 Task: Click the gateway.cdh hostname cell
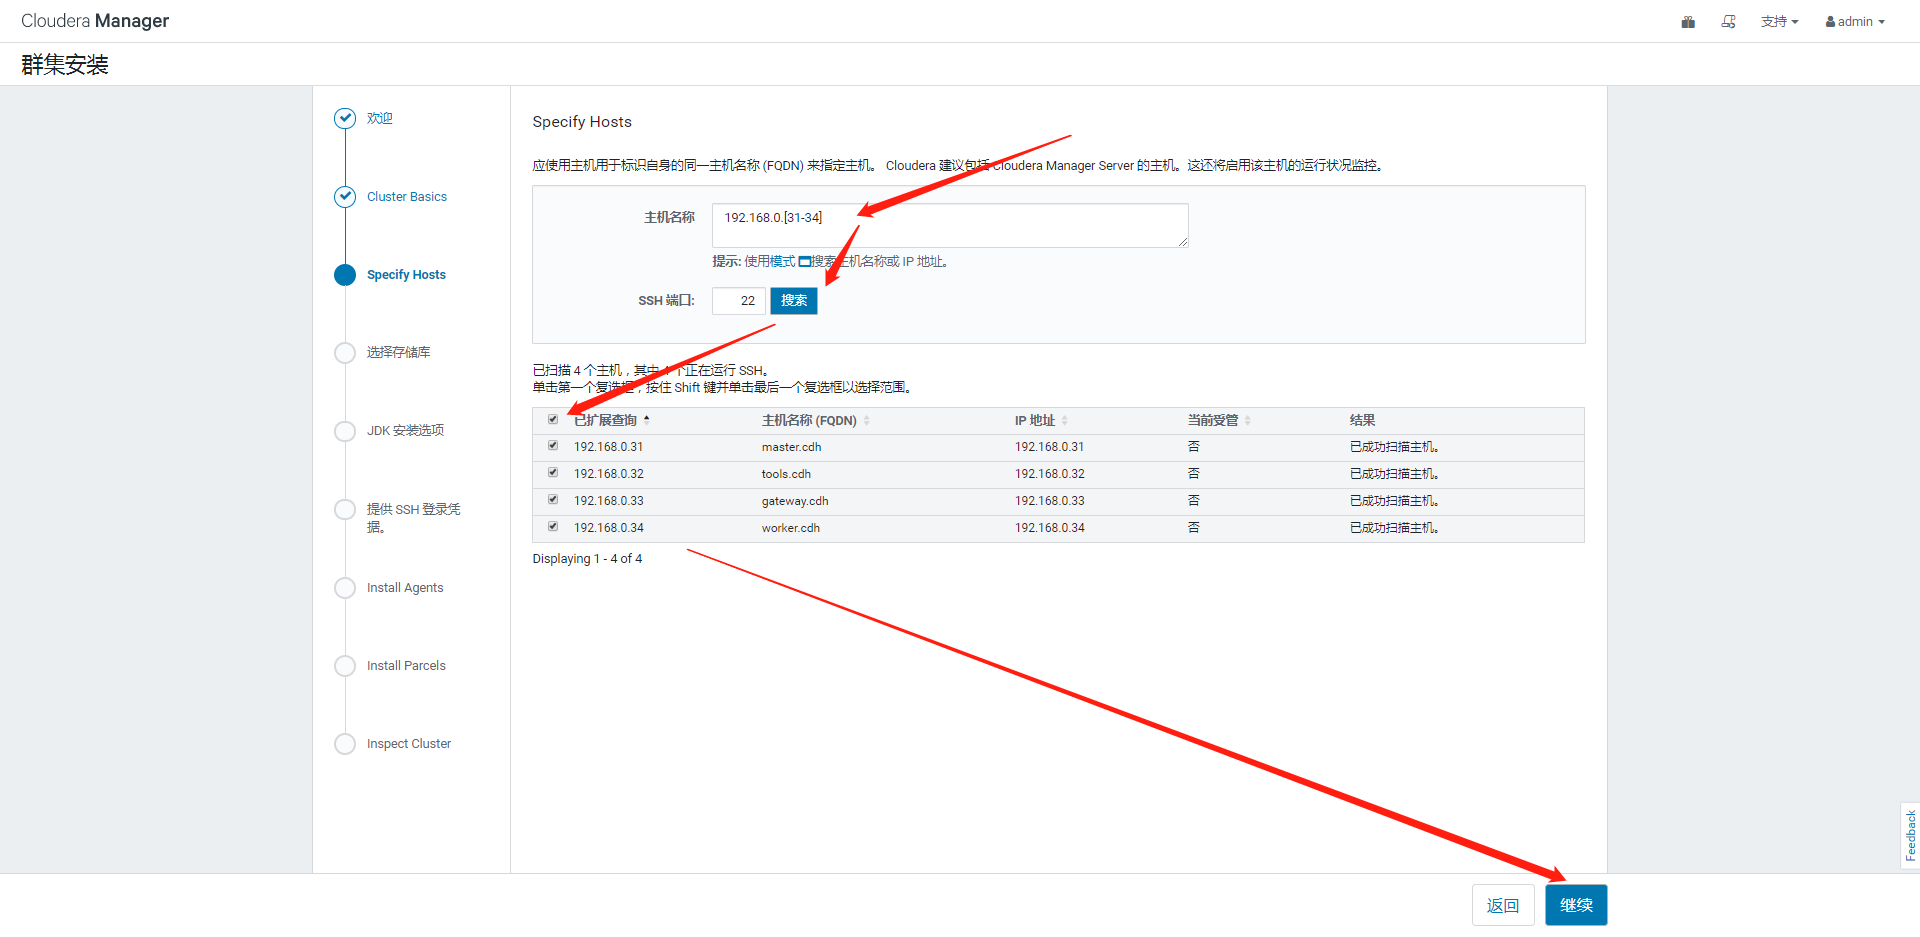[795, 501]
